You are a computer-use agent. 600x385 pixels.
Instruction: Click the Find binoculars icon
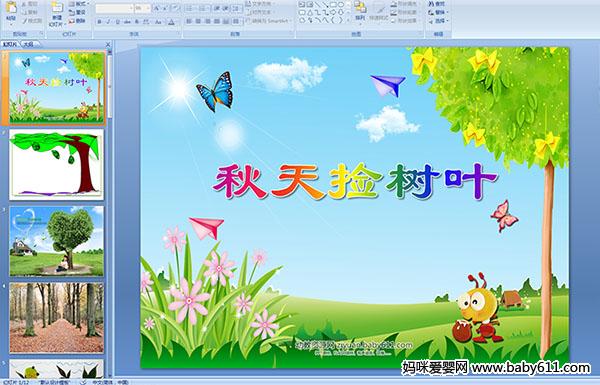pyautogui.click(x=437, y=4)
